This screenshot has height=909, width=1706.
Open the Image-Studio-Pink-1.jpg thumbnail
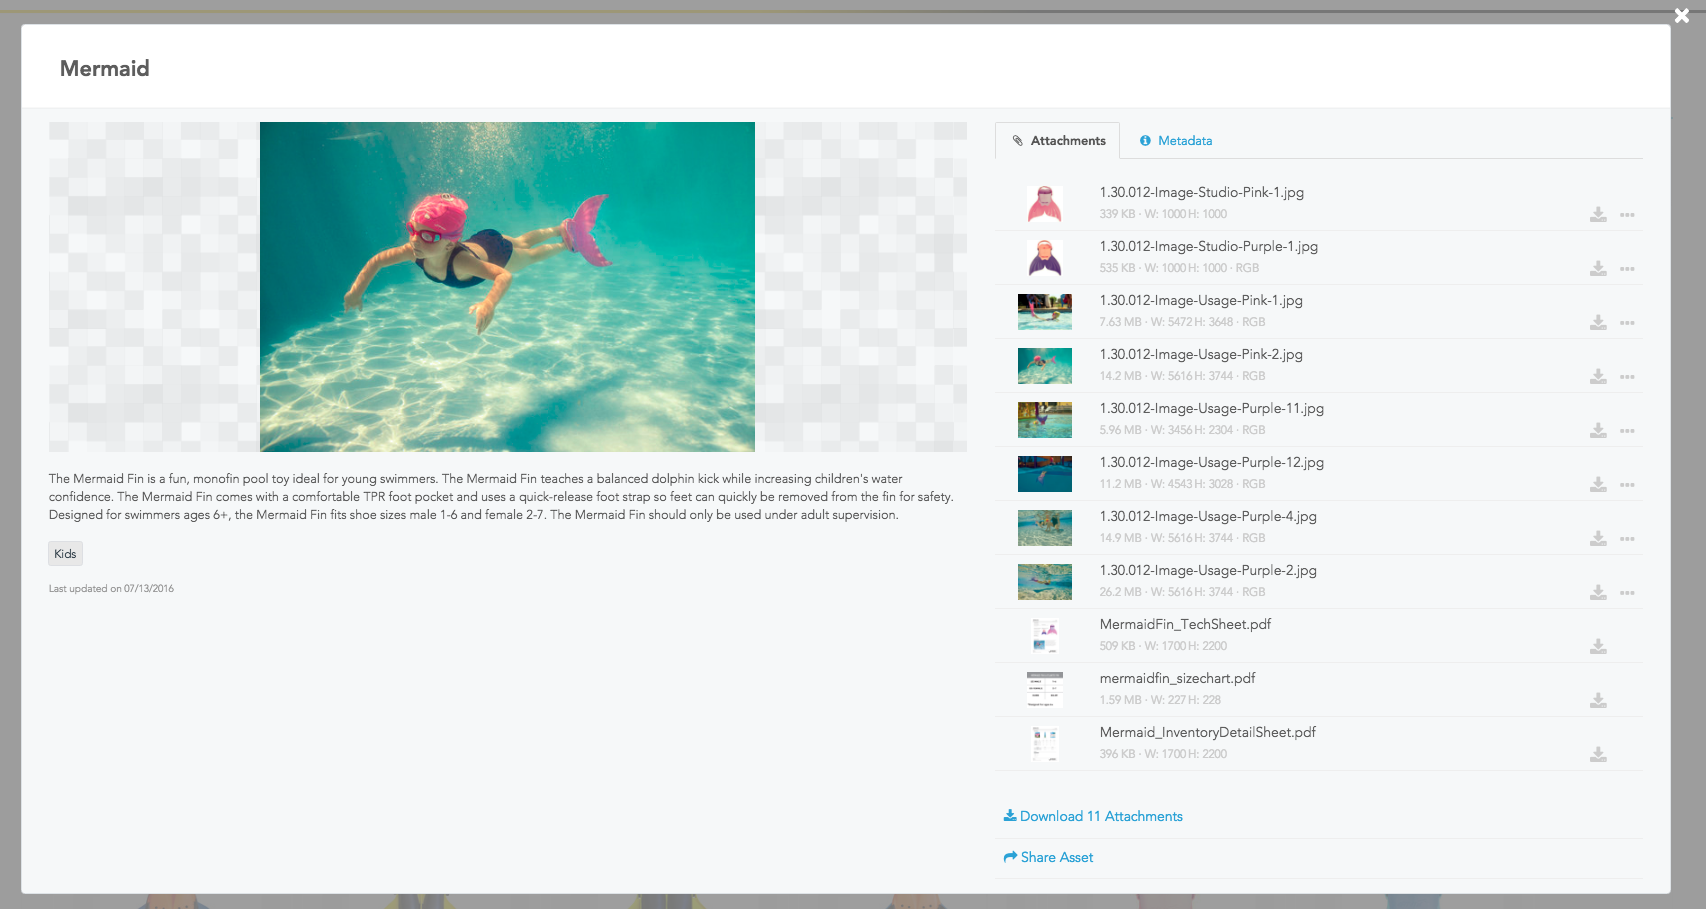point(1045,204)
